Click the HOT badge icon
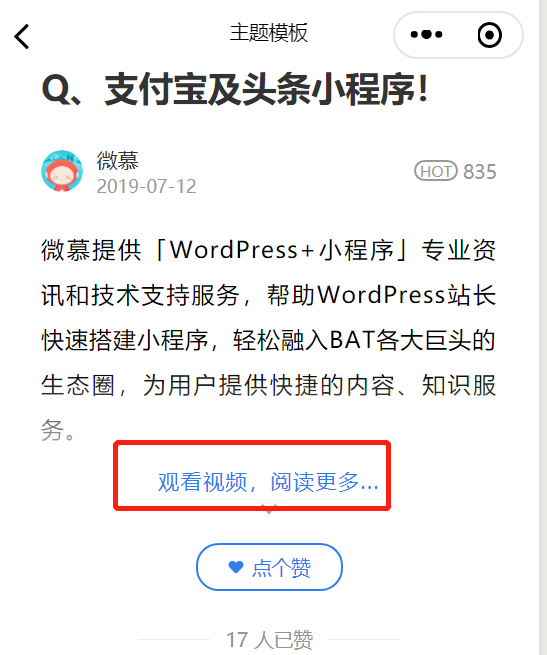Image resolution: width=547 pixels, height=655 pixels. (435, 171)
